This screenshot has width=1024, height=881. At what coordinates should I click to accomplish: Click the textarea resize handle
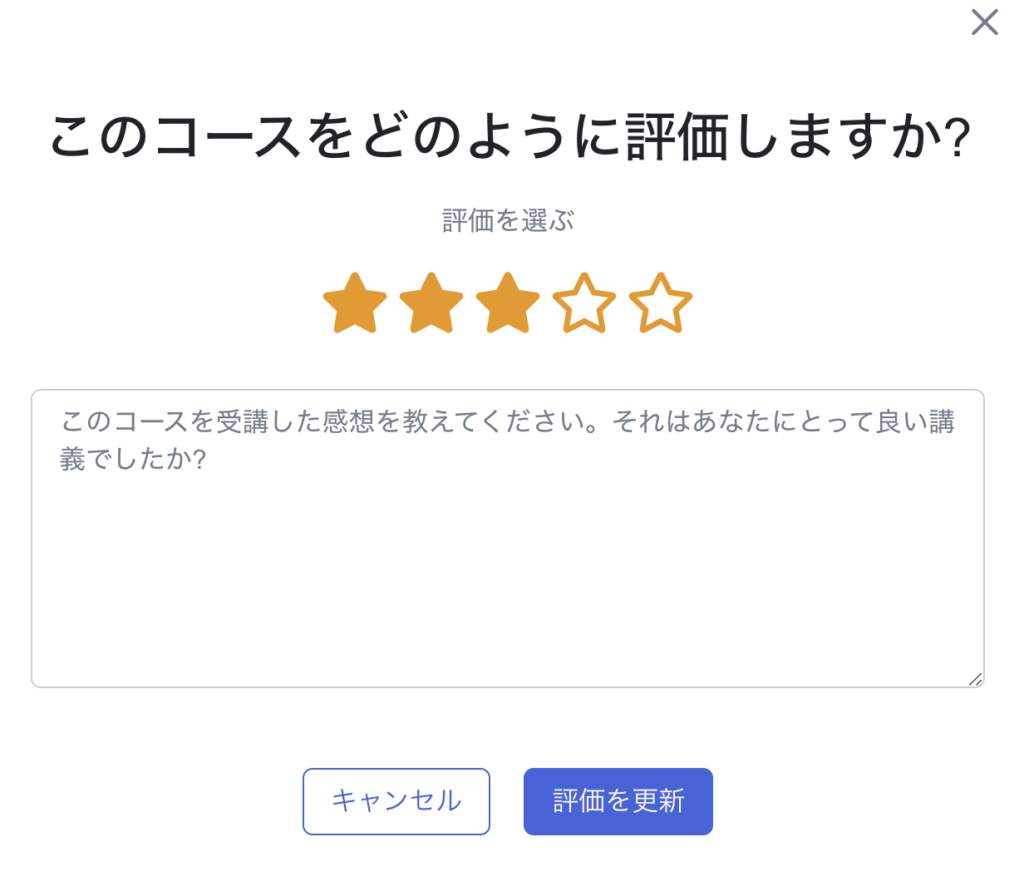pos(975,679)
